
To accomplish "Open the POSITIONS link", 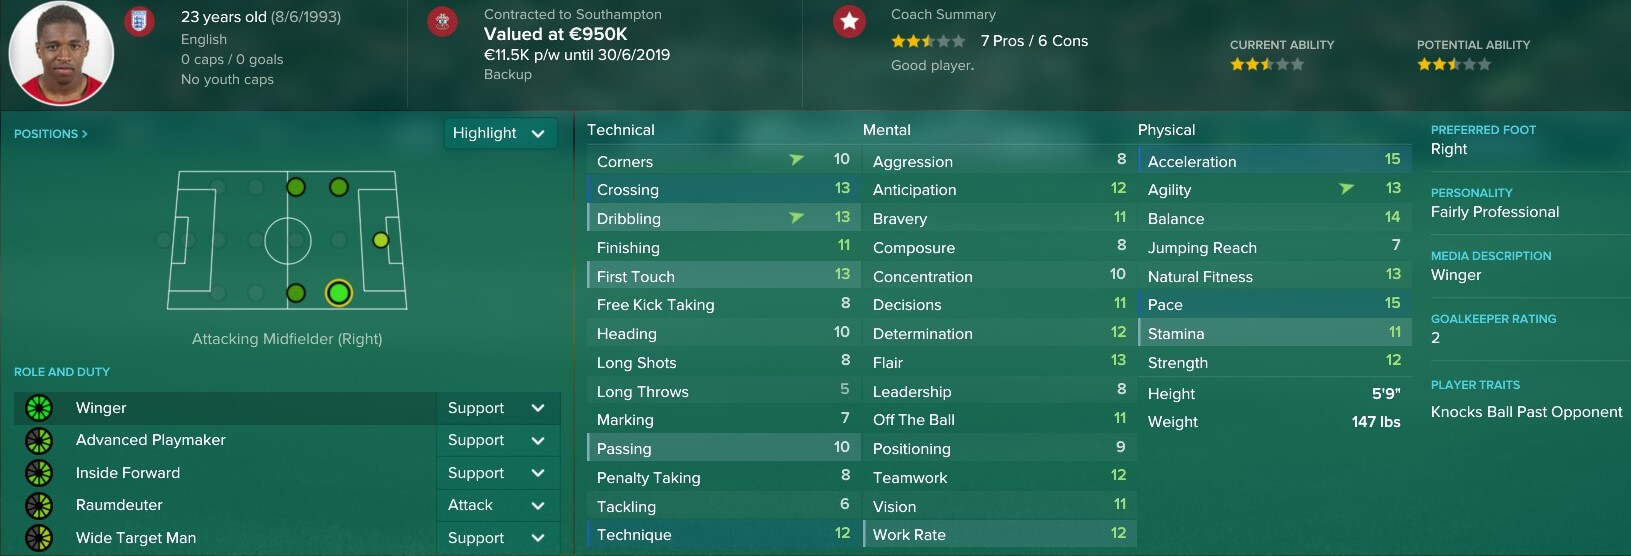I will point(51,133).
